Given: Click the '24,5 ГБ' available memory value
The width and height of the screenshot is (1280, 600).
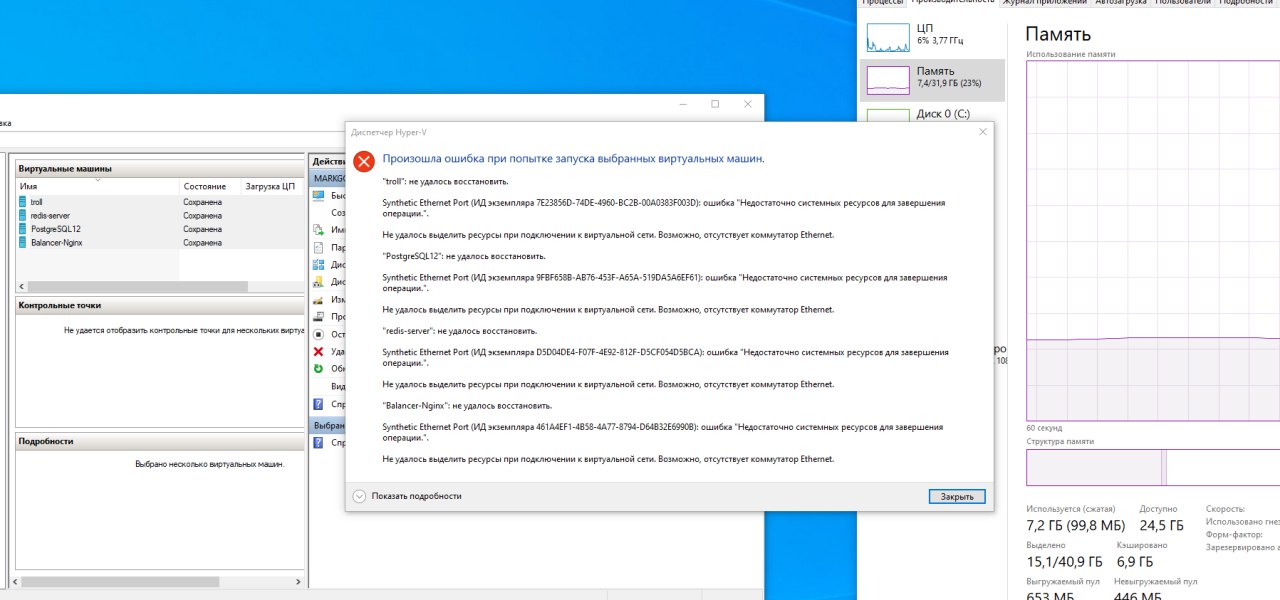Looking at the screenshot, I should (x=1161, y=525).
